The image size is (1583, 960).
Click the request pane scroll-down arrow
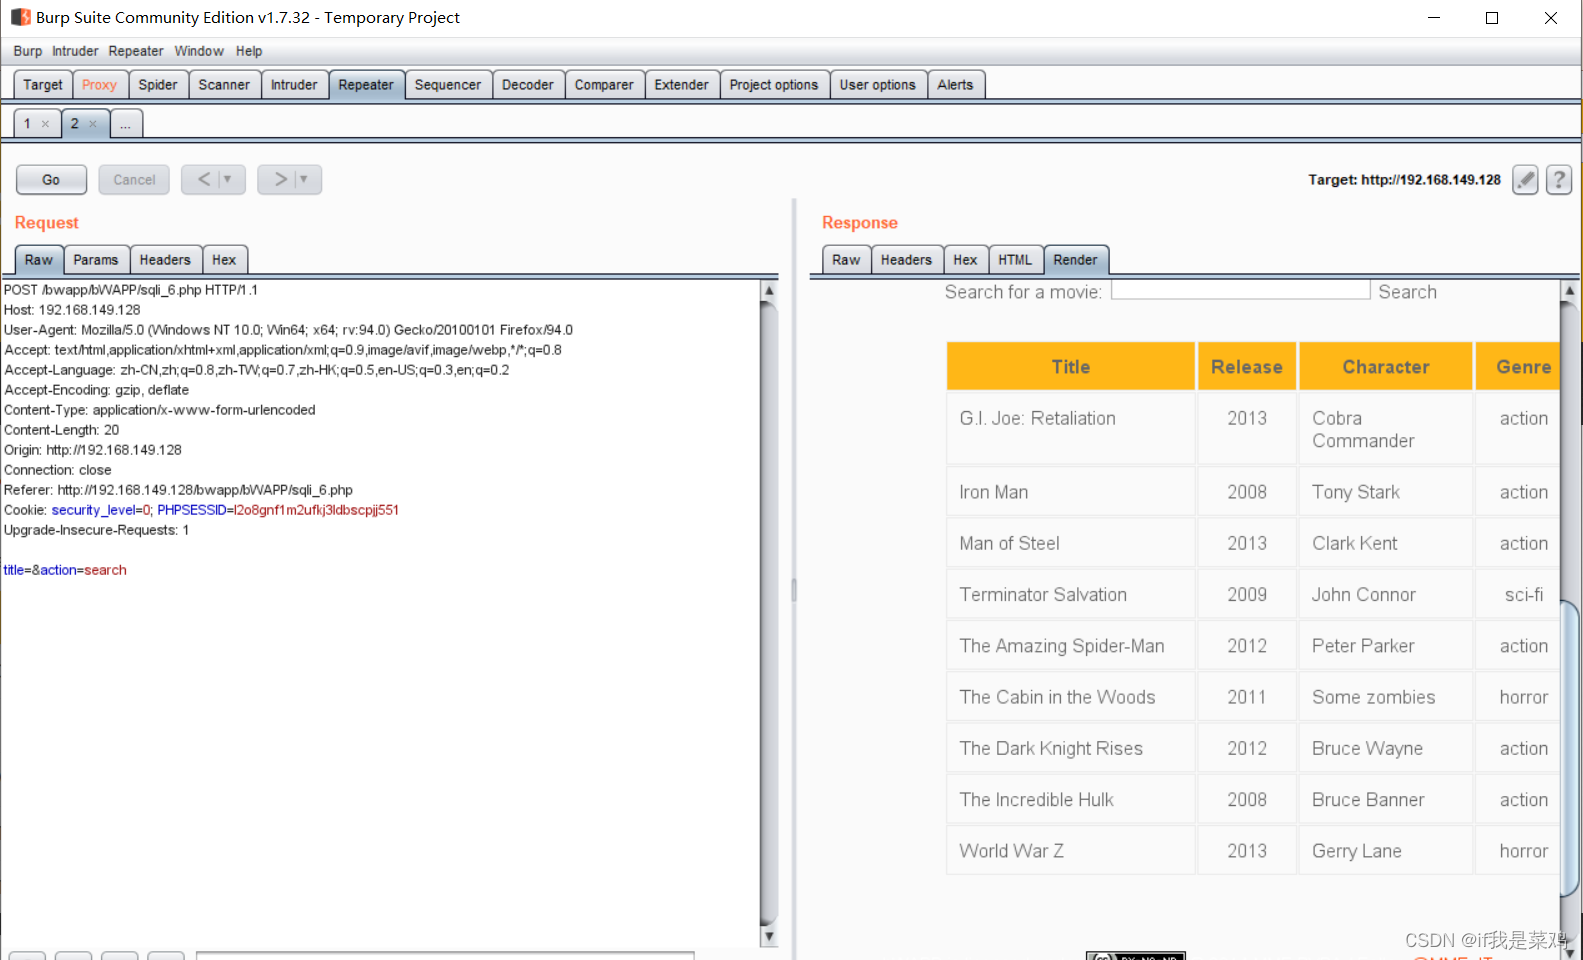click(769, 937)
